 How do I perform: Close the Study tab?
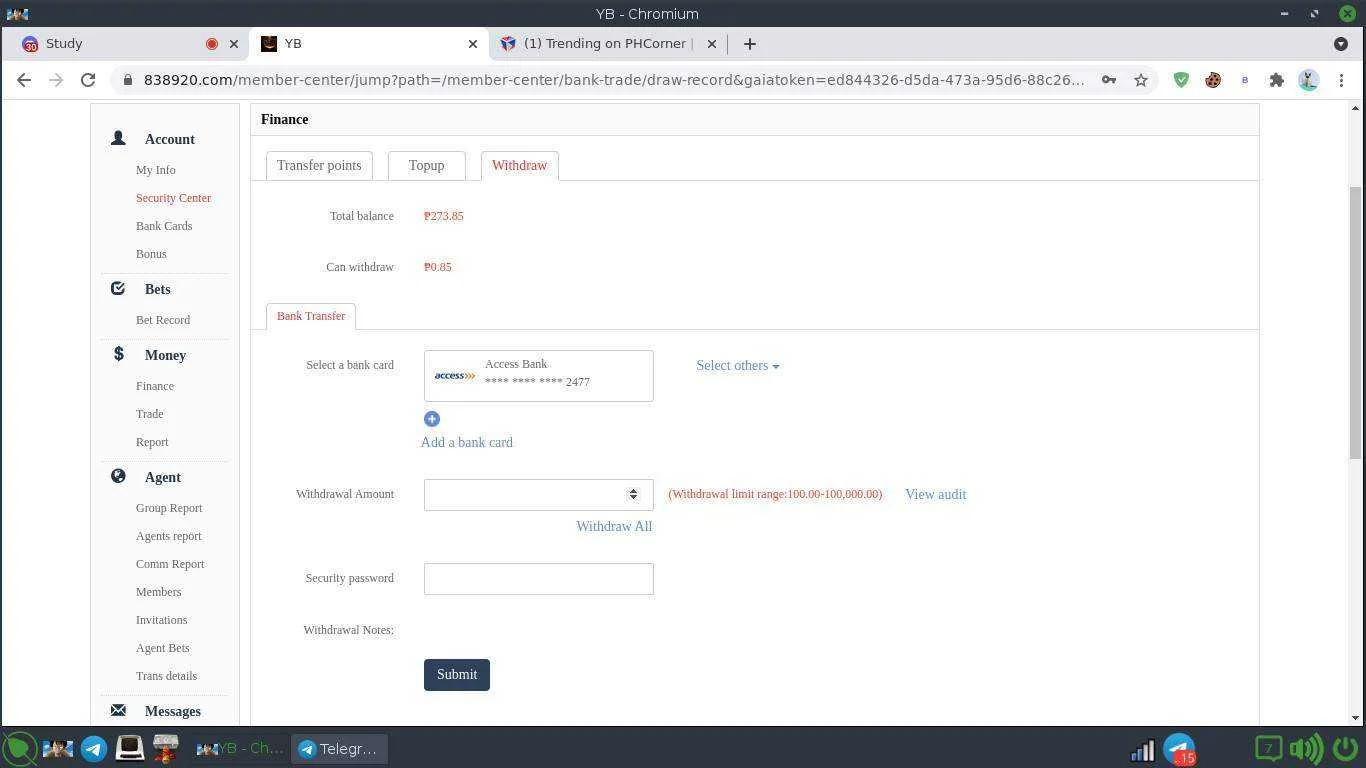234,44
